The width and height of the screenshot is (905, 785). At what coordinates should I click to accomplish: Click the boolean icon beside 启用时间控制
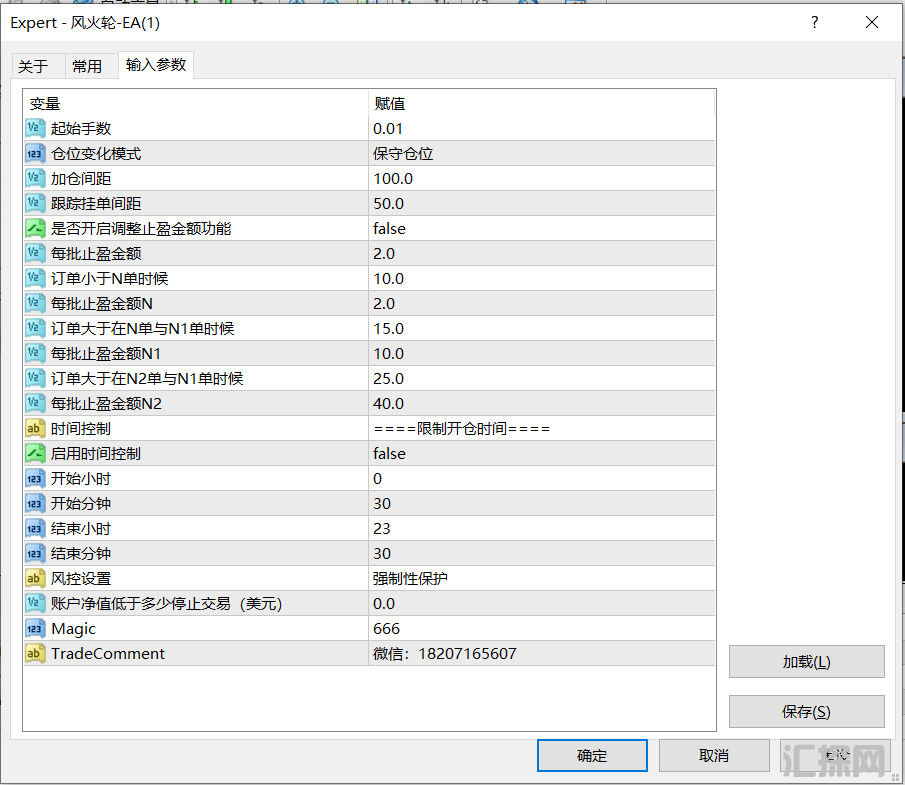pos(35,454)
